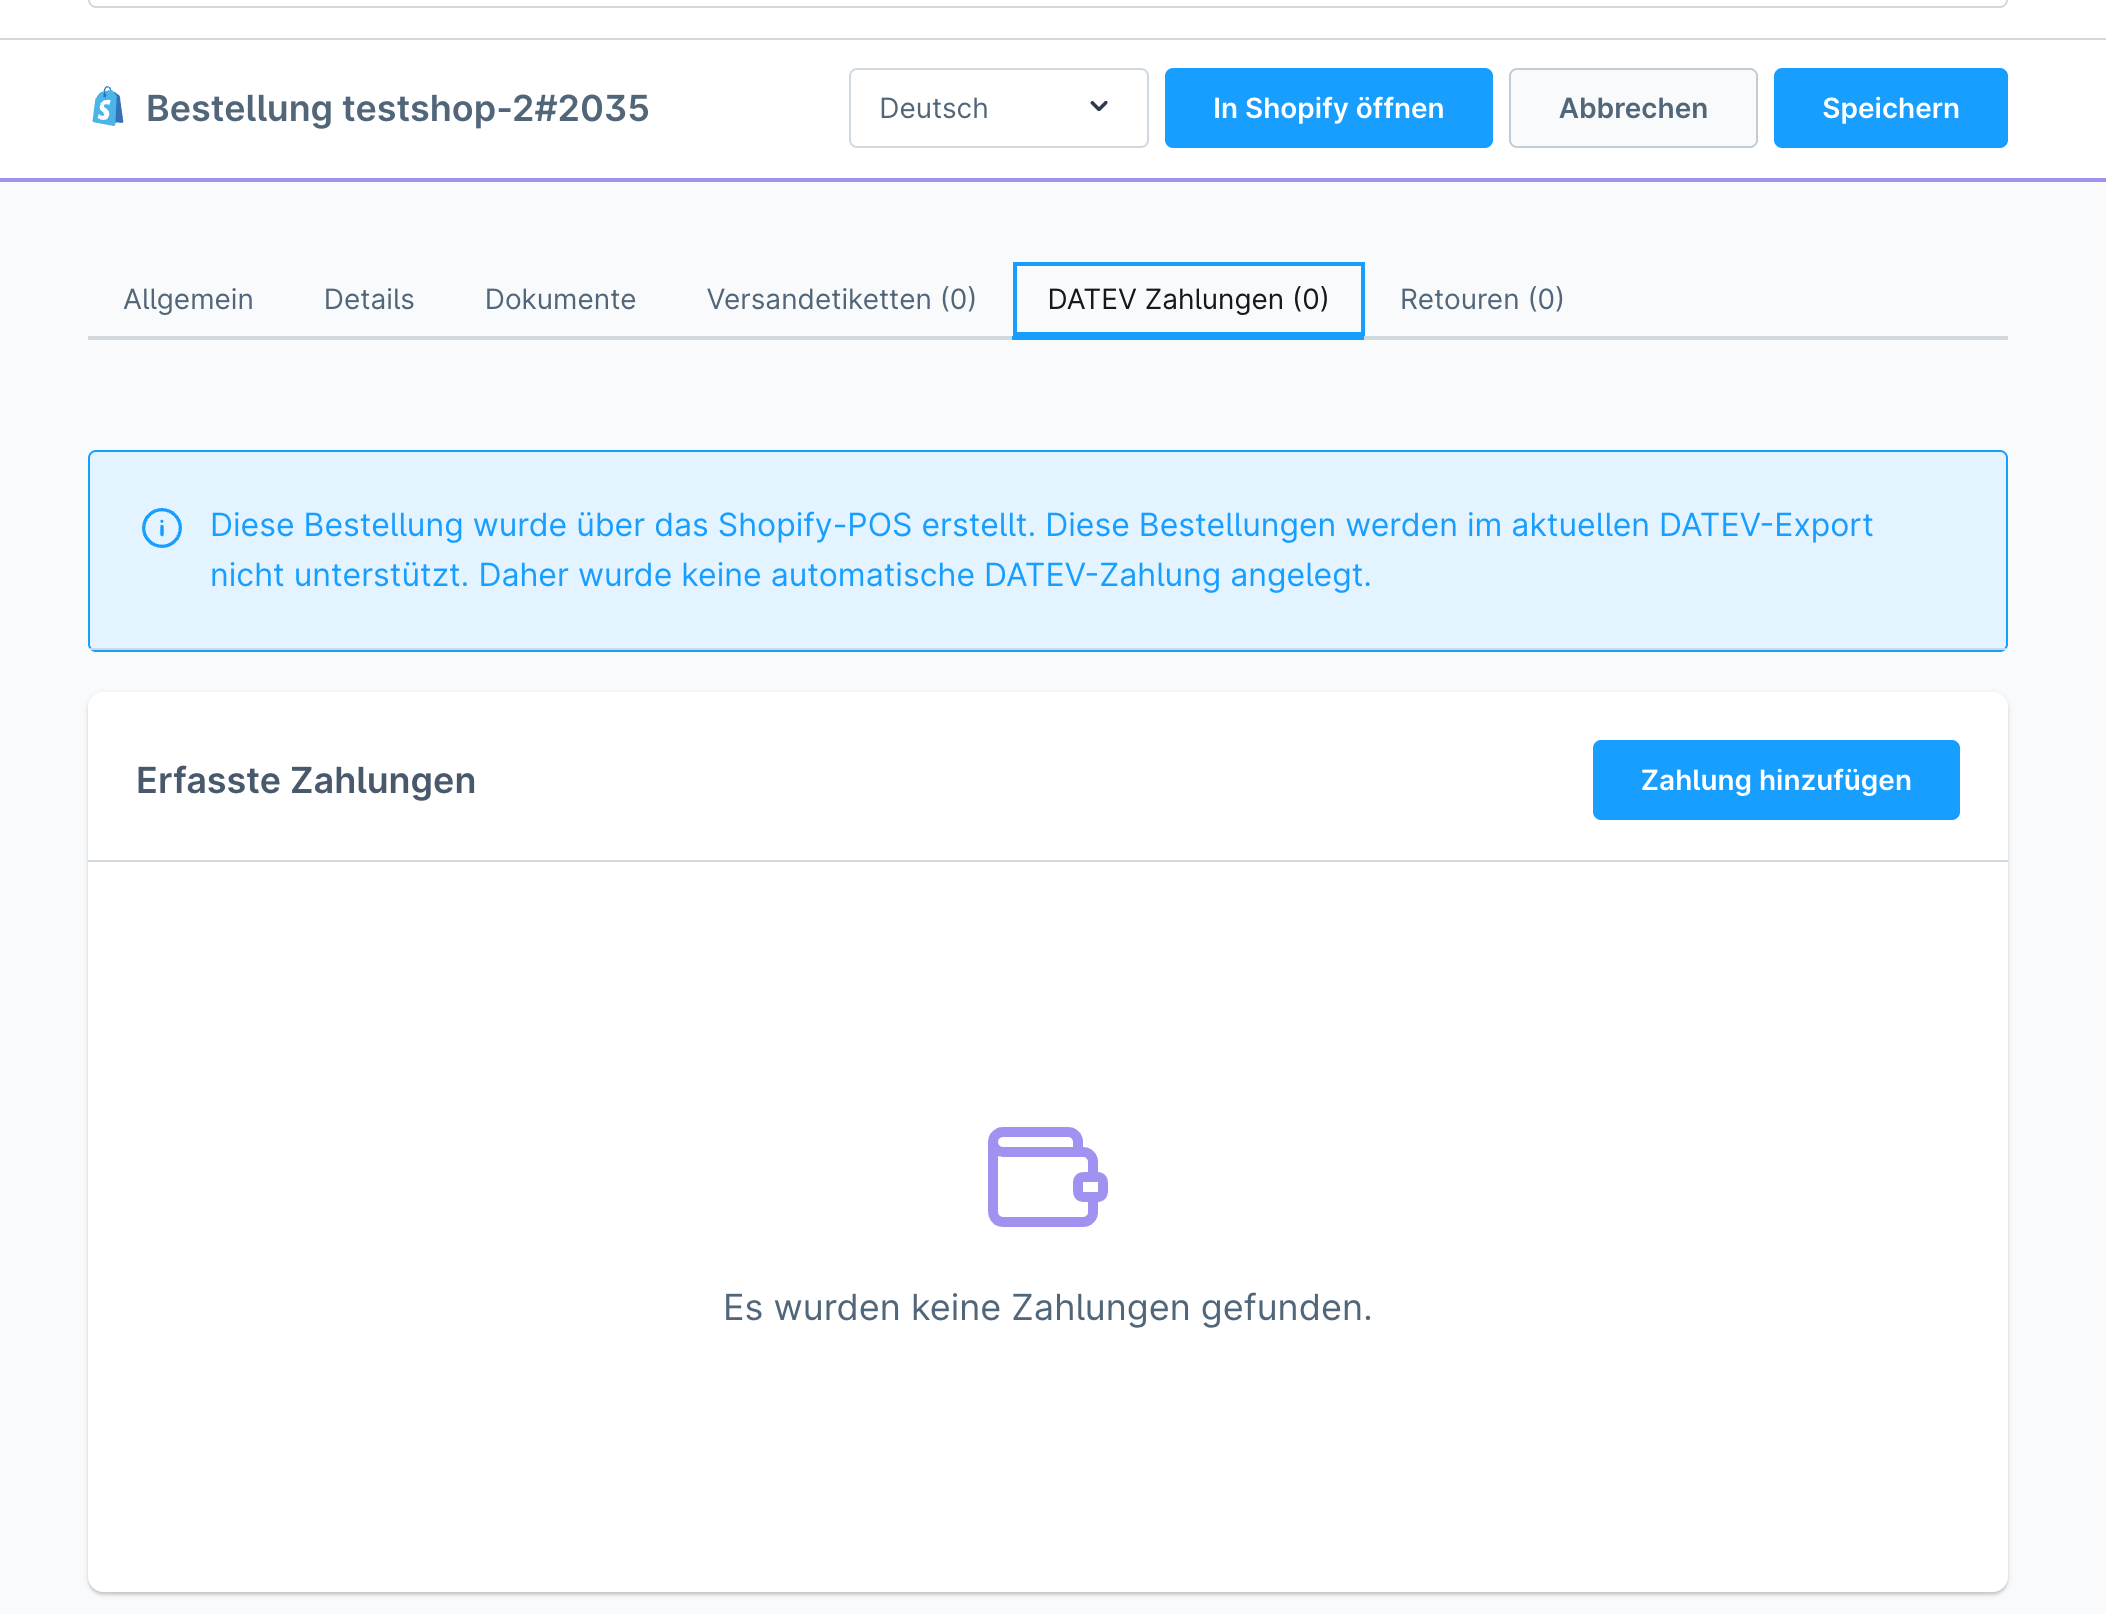Select the DATEV Zahlungen (0) tab

point(1188,299)
